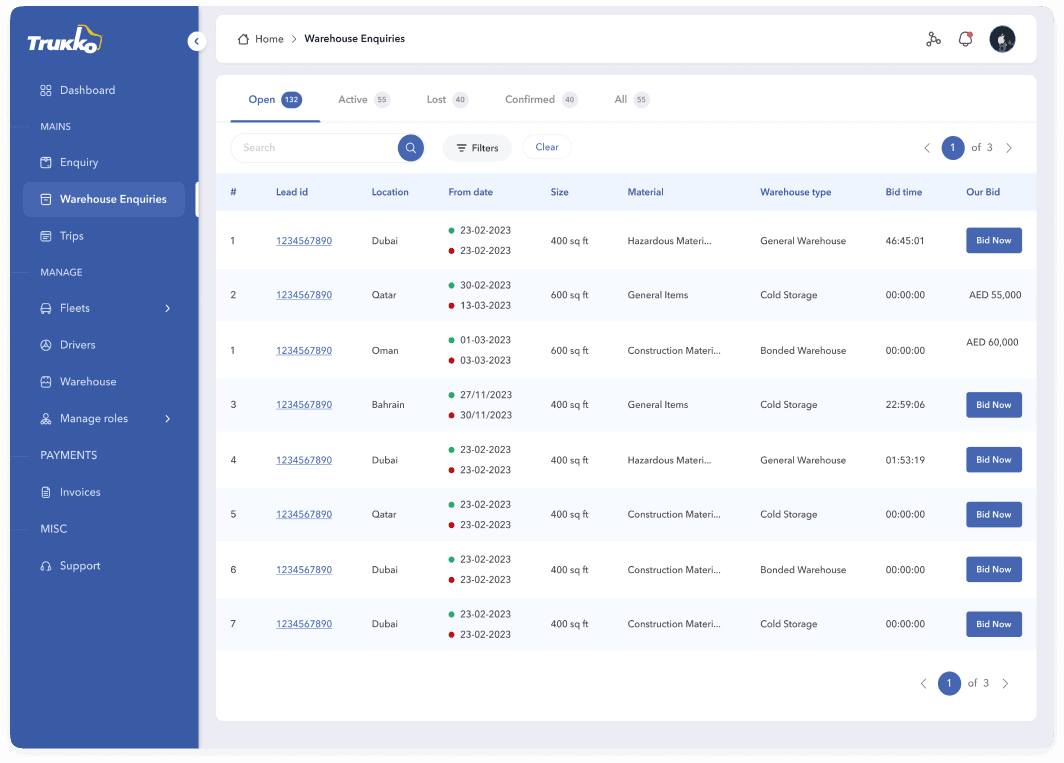Screen dimensions: 1064x763
Task: Click the Trukko logo
Action: (64, 40)
